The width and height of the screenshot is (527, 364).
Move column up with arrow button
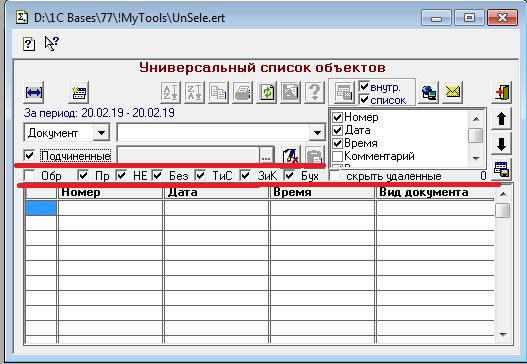click(501, 118)
